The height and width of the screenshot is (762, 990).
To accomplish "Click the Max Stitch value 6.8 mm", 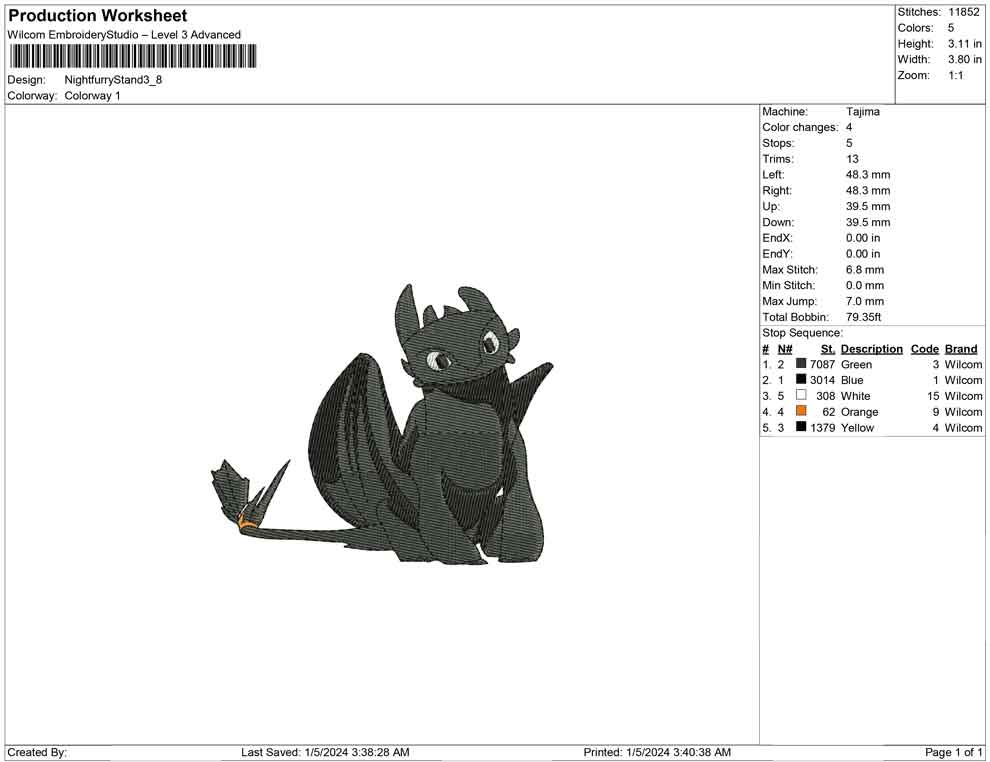I will (864, 270).
